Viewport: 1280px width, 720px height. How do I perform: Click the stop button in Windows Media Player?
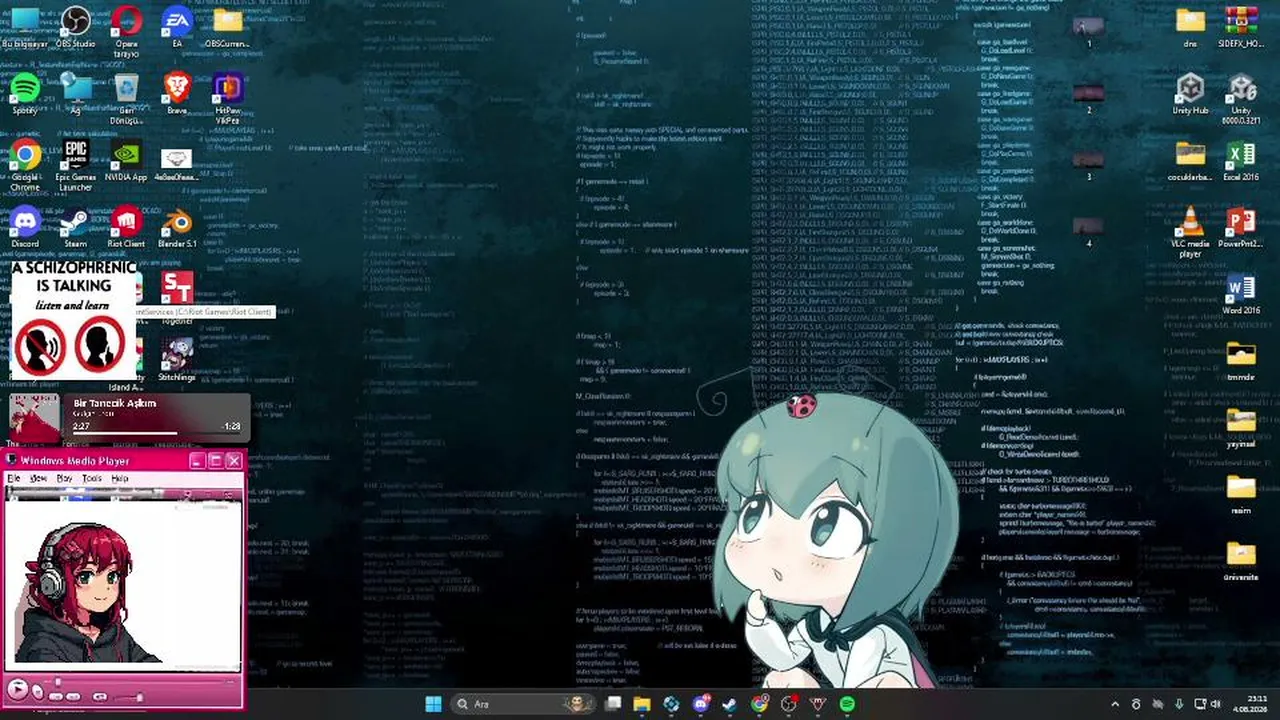38,692
